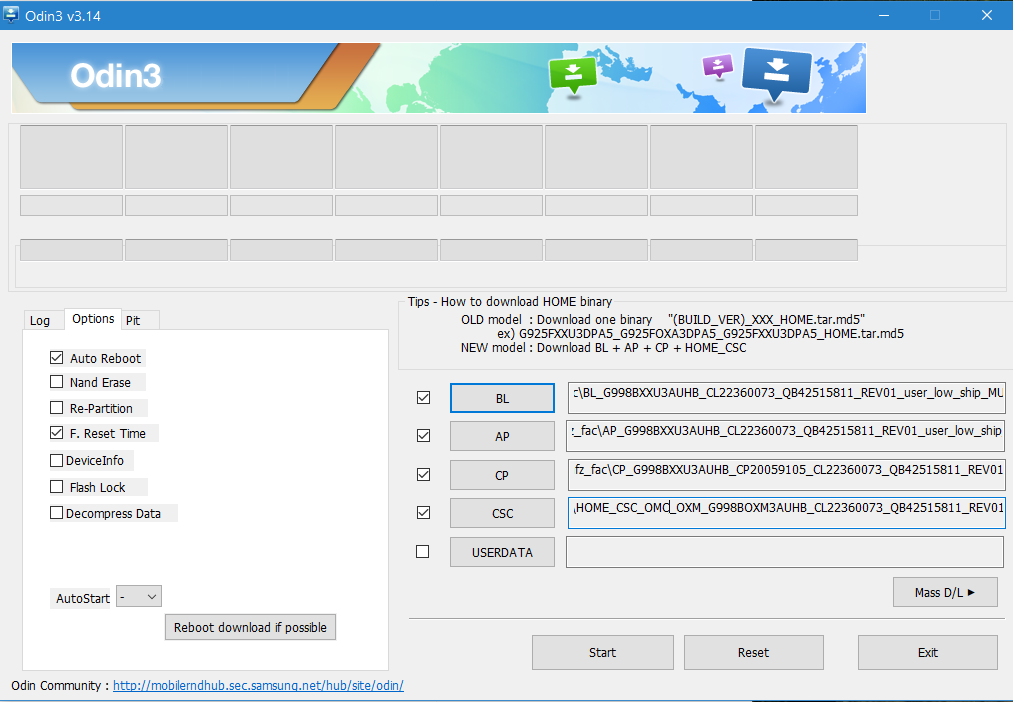Image resolution: width=1013 pixels, height=702 pixels.
Task: Open the Odin Community samsung.net link
Action: 258,685
